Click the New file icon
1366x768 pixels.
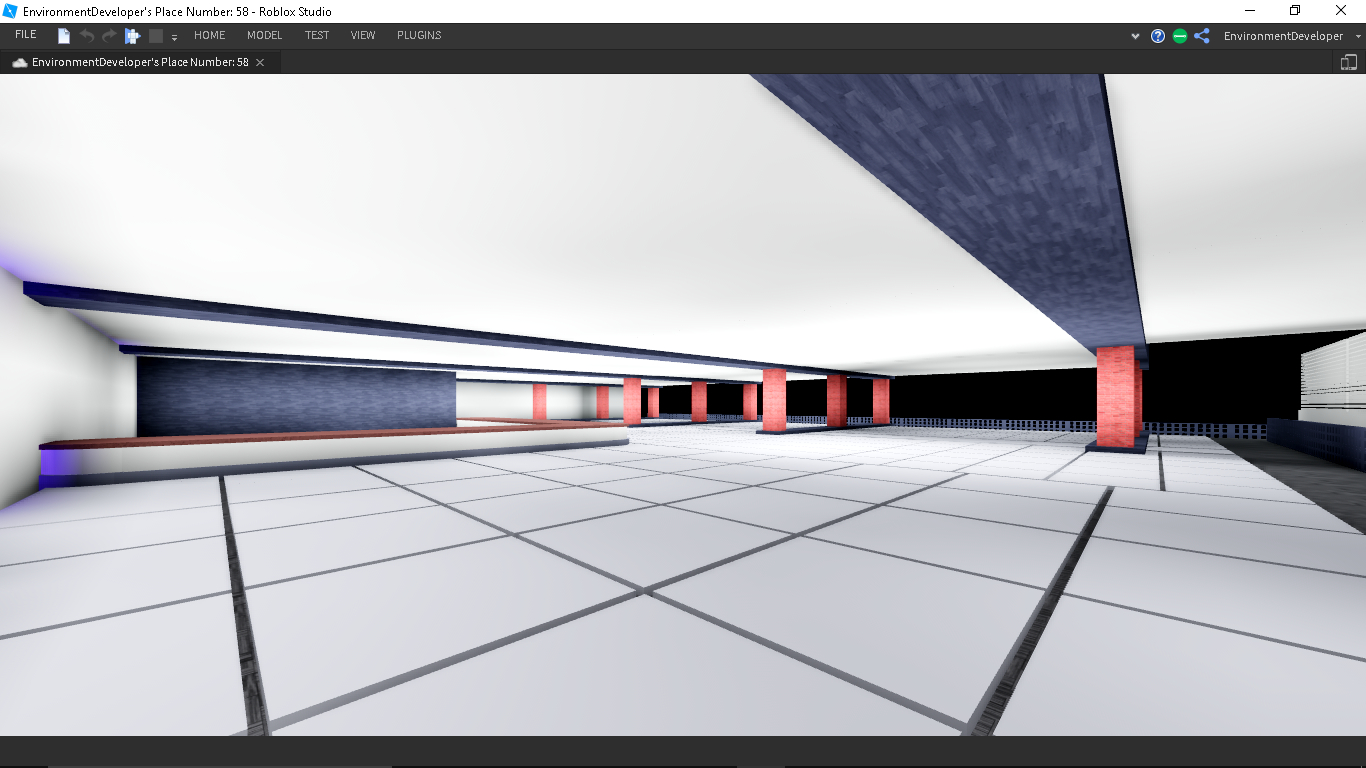[64, 36]
